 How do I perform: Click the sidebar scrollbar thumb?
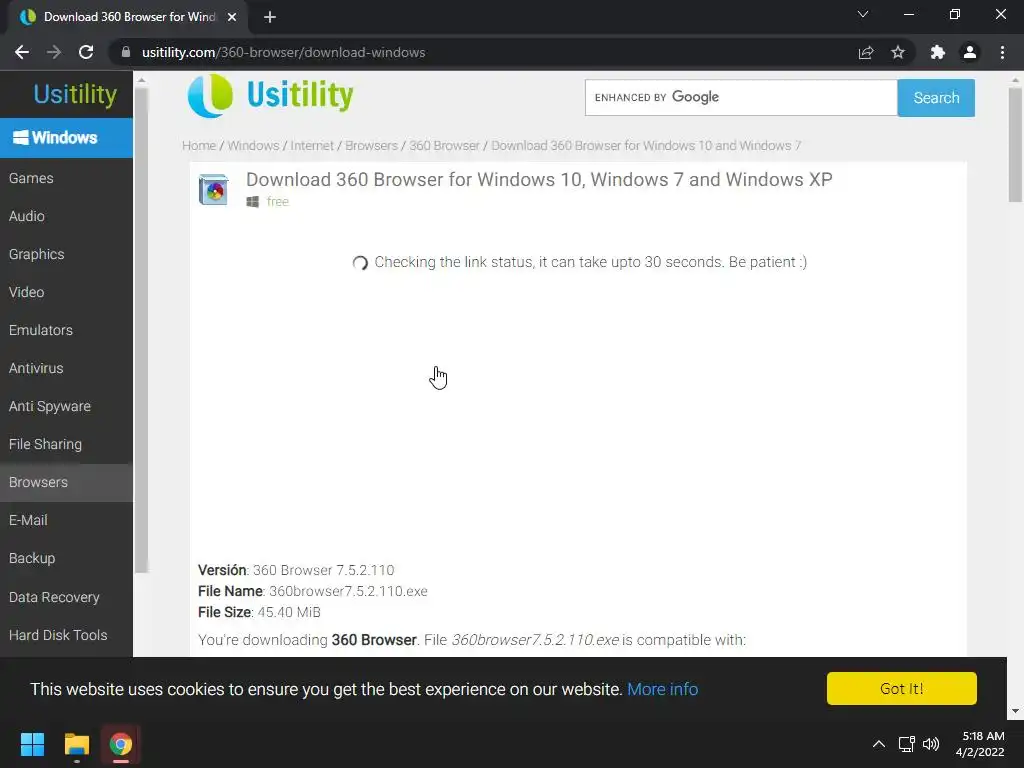[141, 330]
